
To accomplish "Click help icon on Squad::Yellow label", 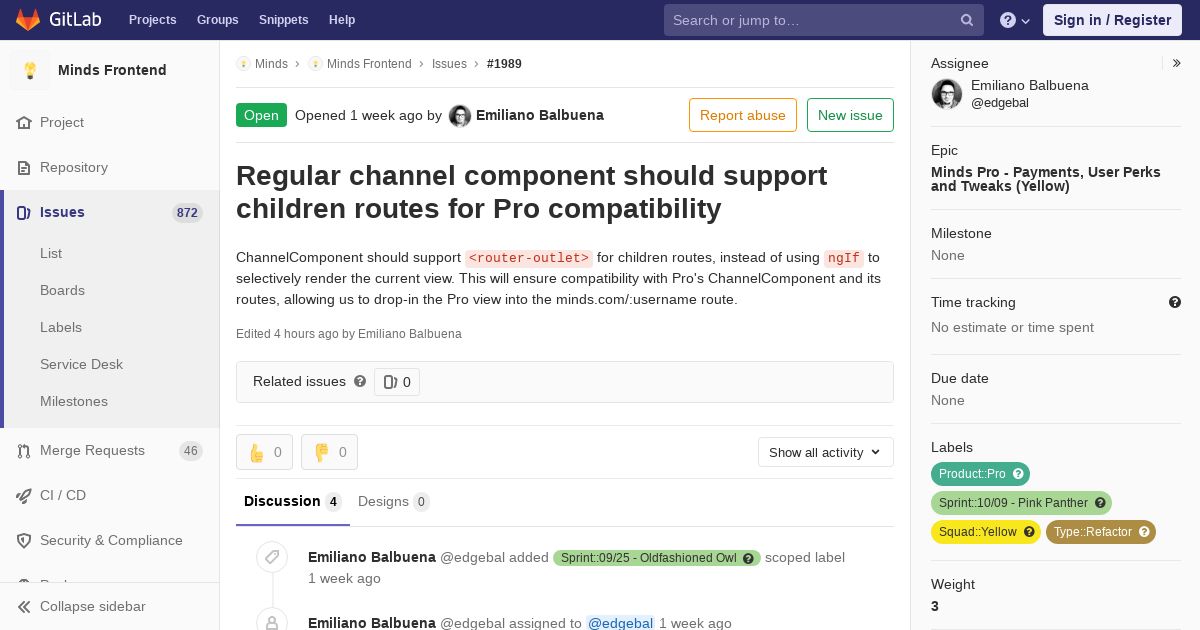I will coord(1029,532).
